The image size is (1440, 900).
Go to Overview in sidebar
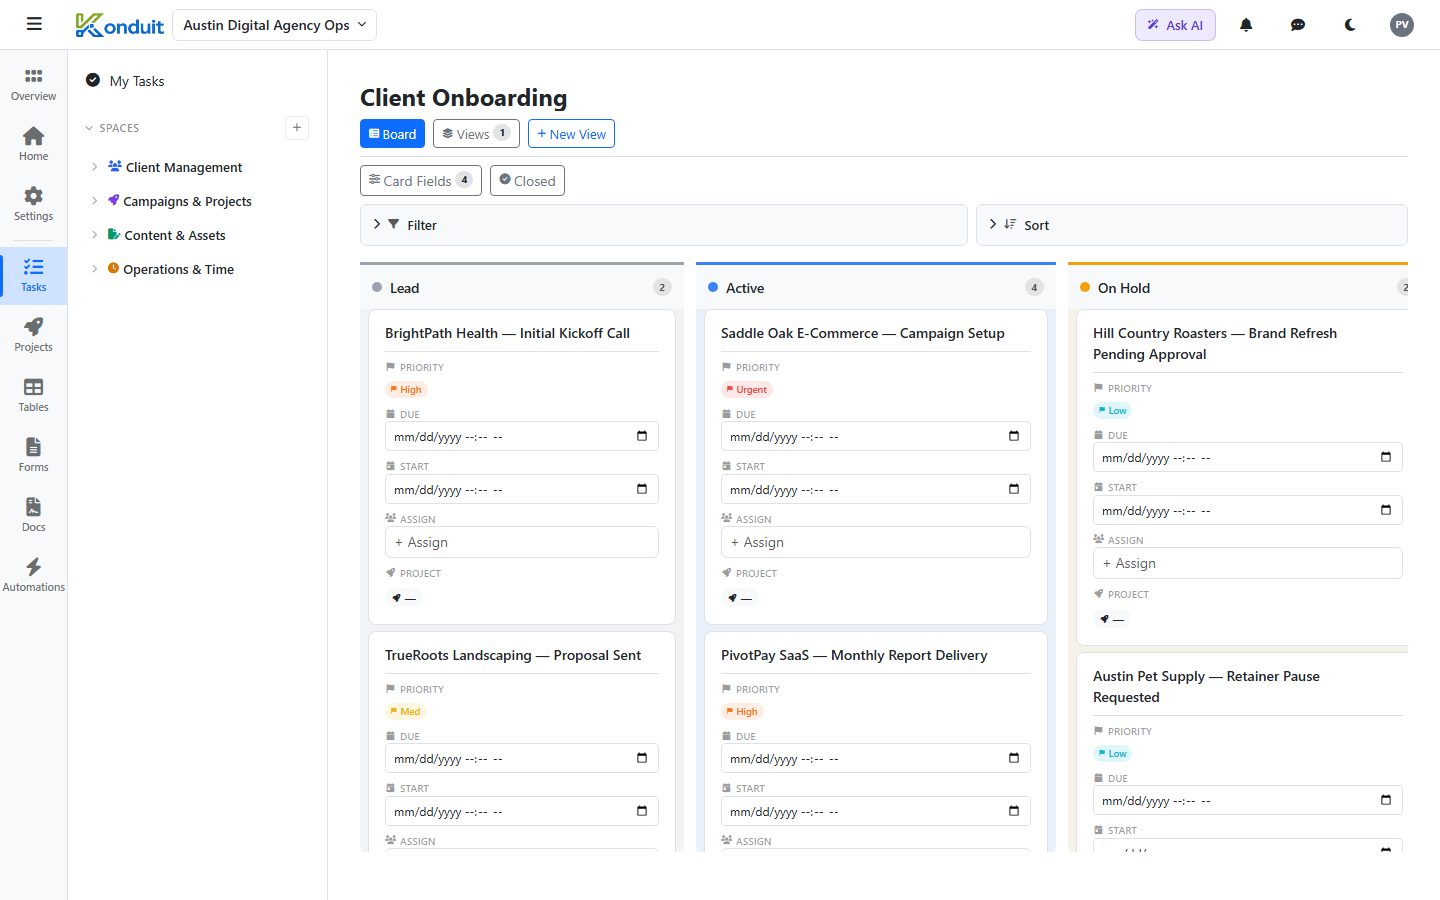pos(33,85)
